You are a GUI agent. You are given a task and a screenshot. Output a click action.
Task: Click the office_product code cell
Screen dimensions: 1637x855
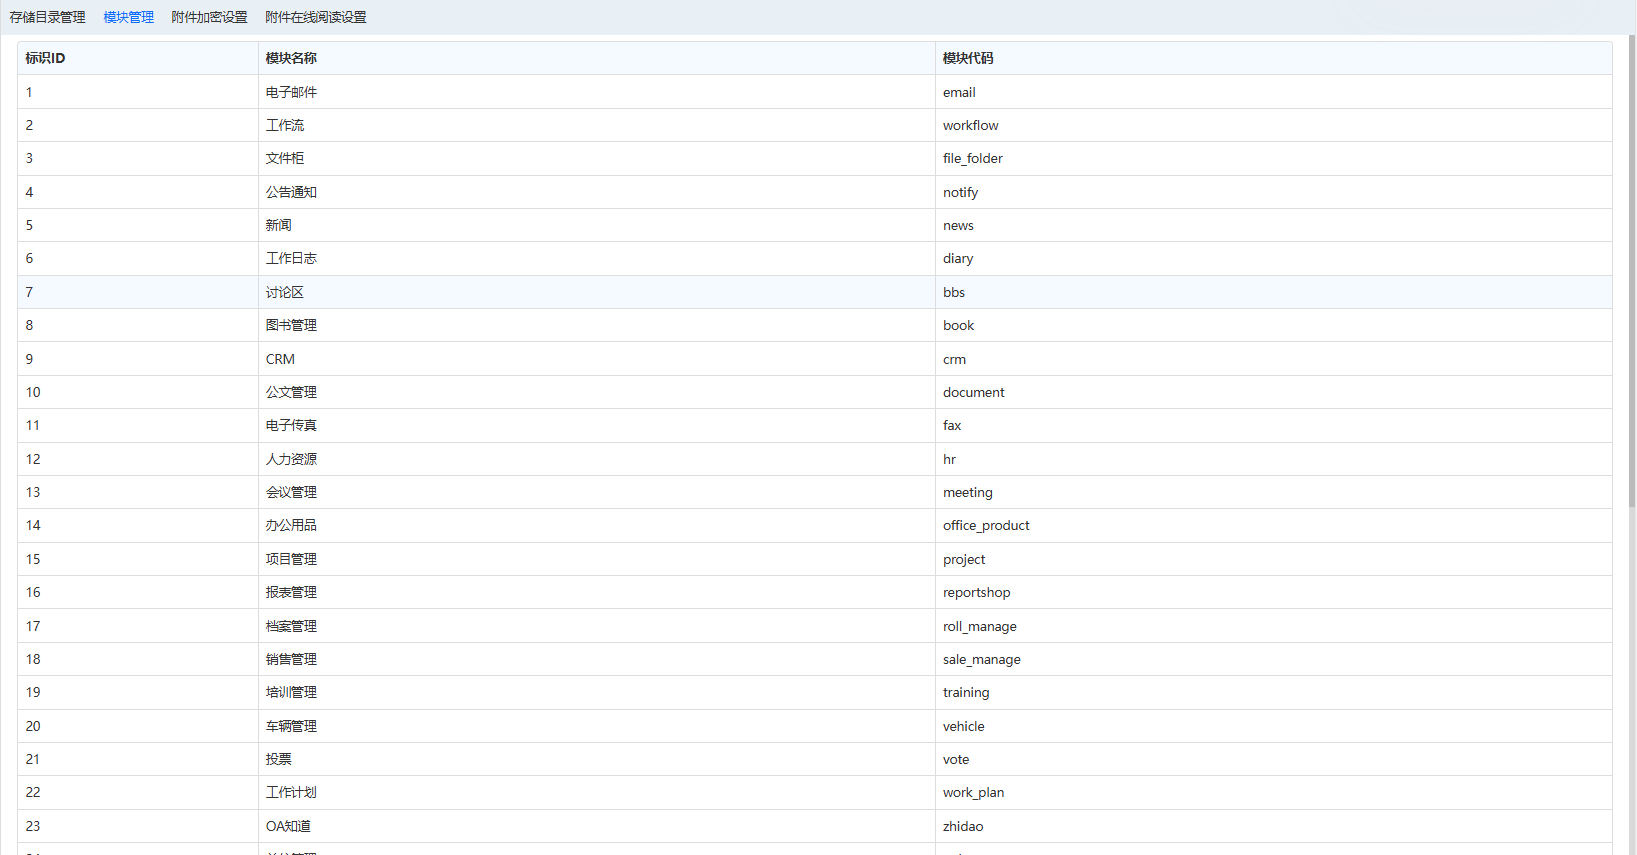coord(986,525)
